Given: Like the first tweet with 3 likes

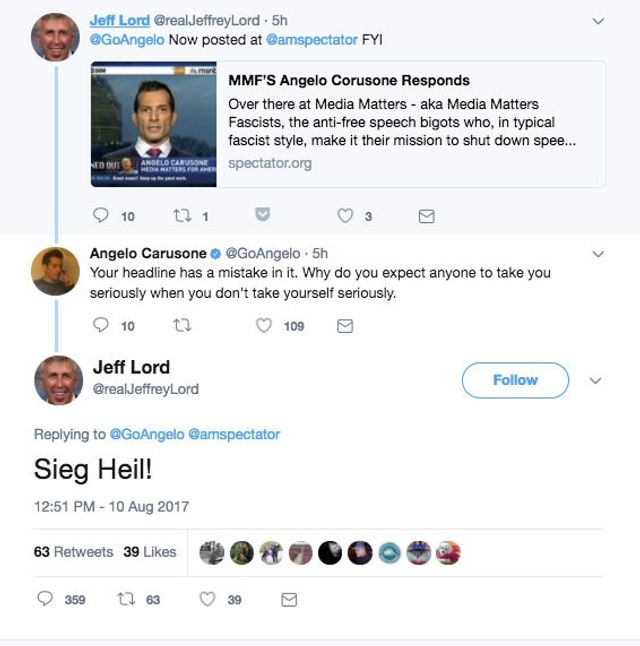Looking at the screenshot, I should pos(346,216).
